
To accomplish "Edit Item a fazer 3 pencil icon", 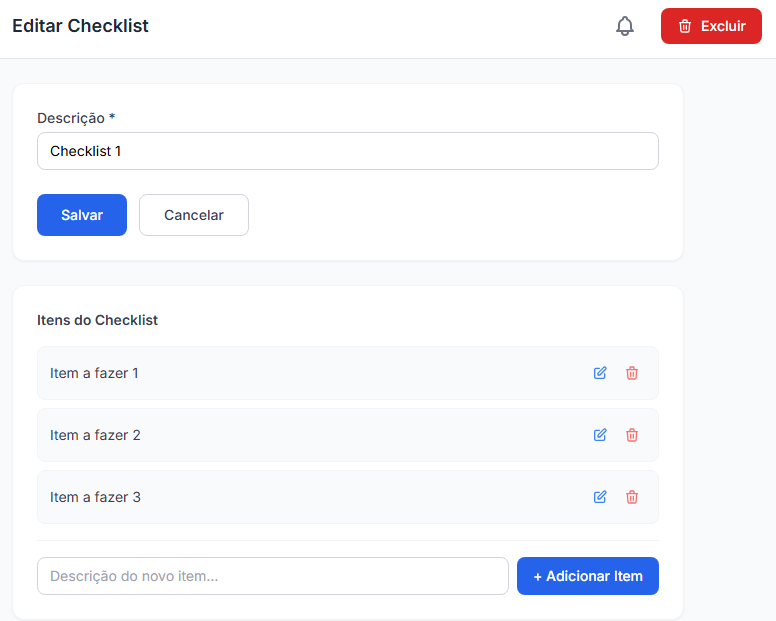I will pyautogui.click(x=600, y=497).
